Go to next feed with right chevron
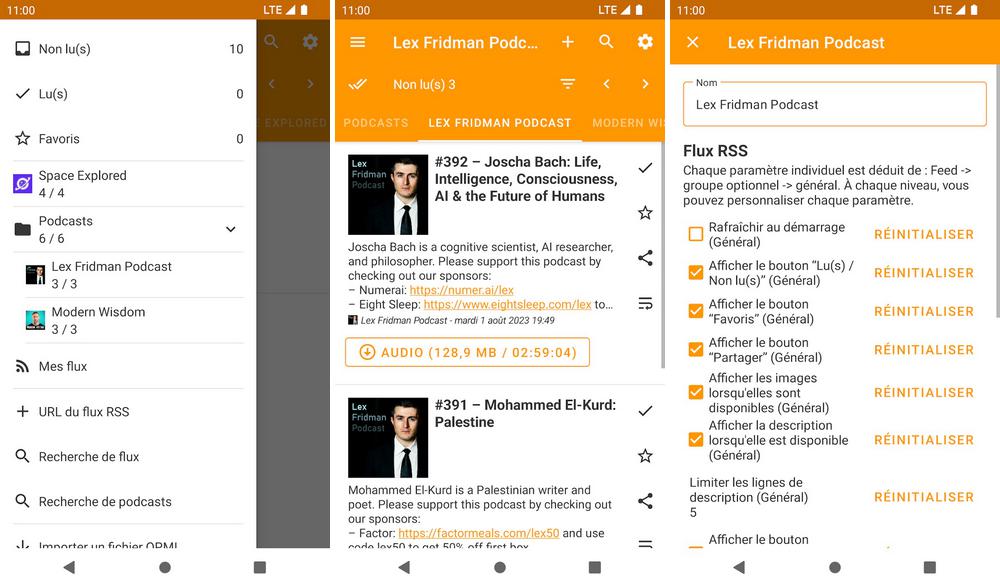Viewport: 1000px width, 587px height. pyautogui.click(x=645, y=84)
